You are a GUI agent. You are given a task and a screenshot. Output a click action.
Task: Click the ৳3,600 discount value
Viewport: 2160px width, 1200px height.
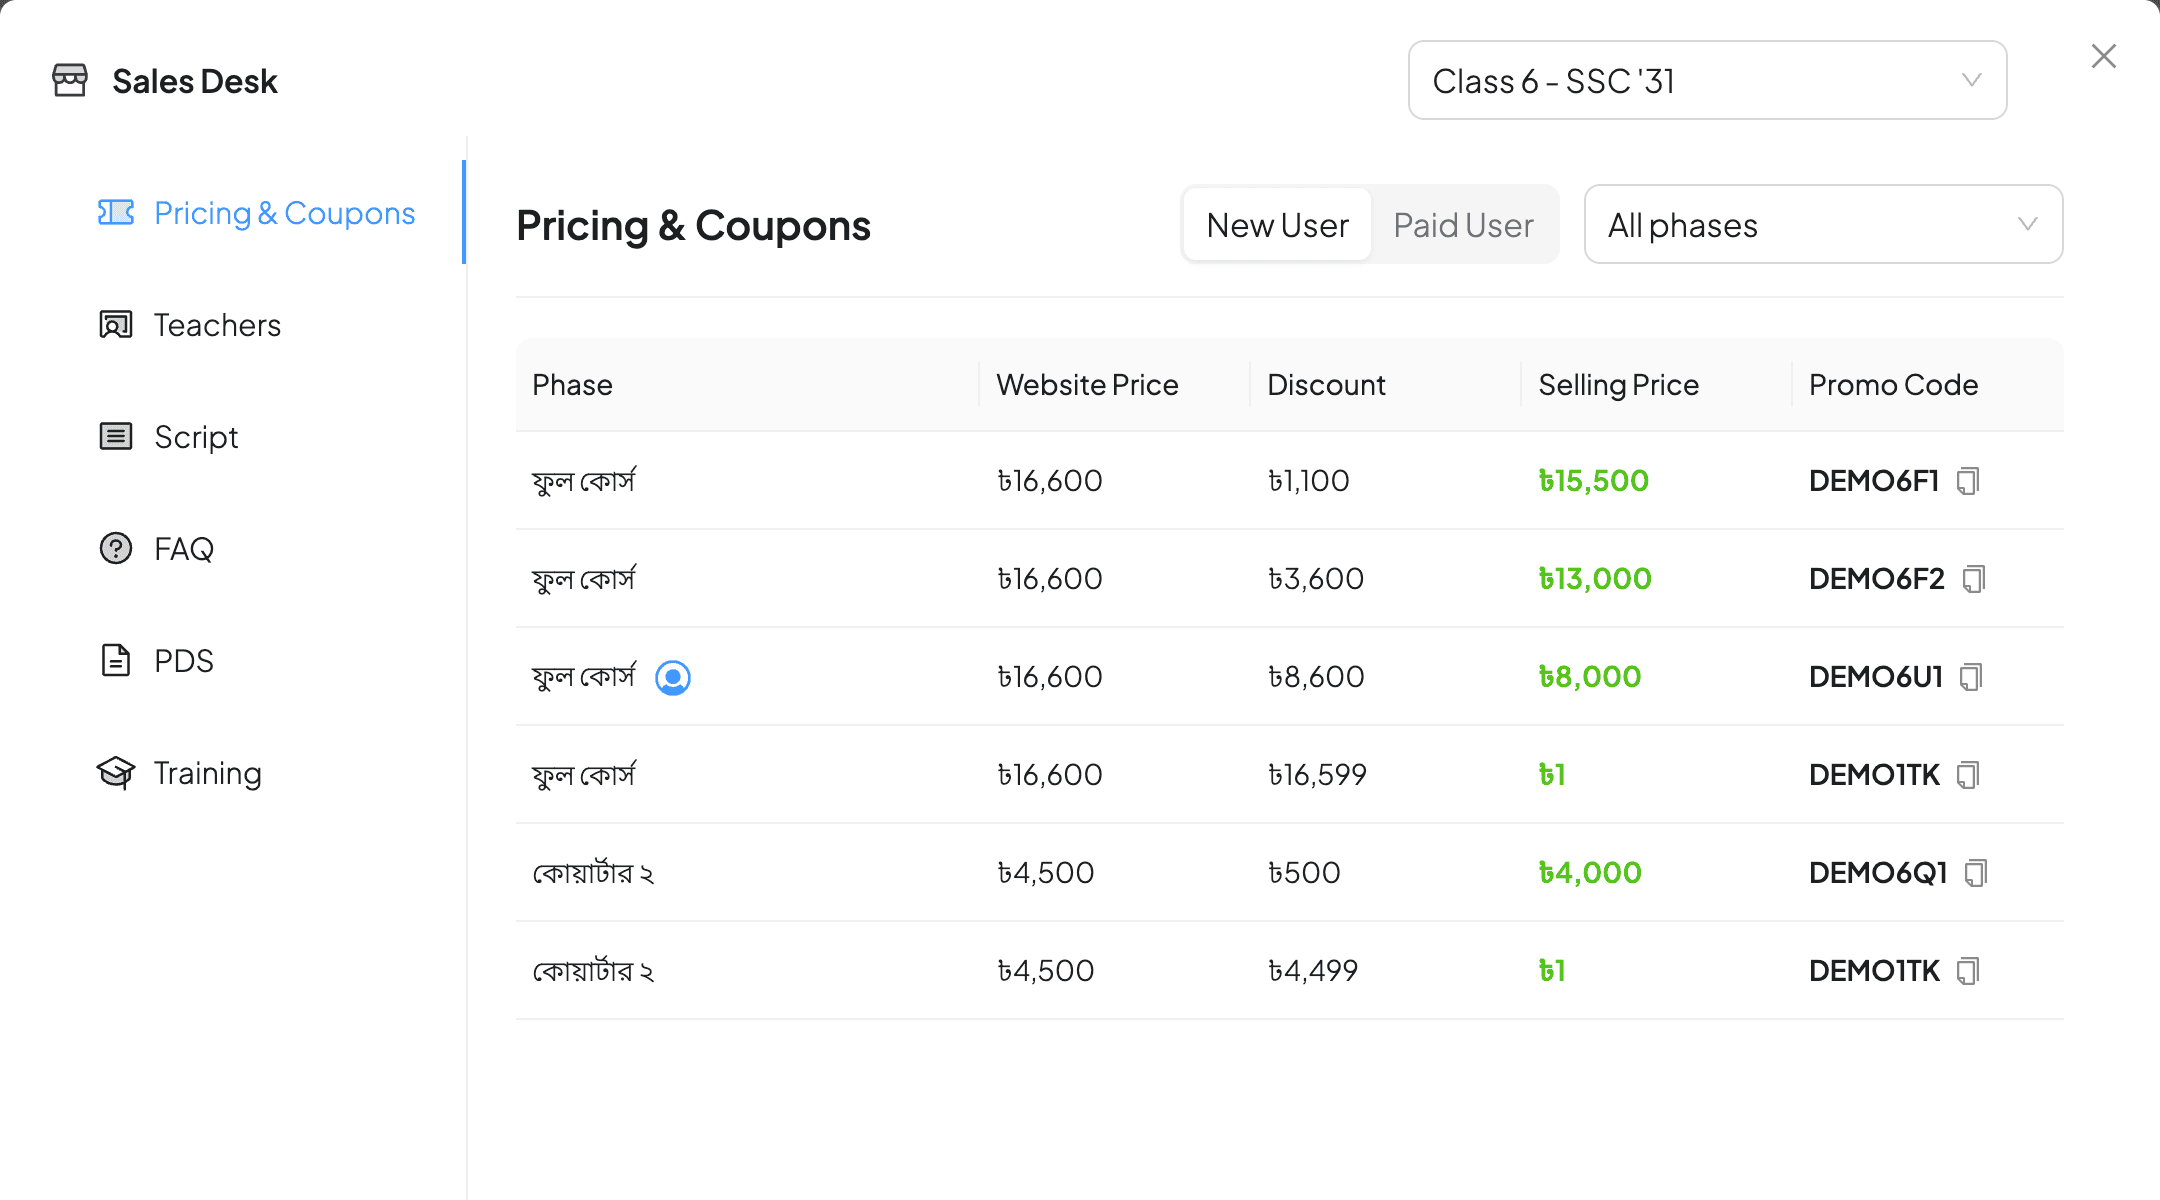[1316, 579]
